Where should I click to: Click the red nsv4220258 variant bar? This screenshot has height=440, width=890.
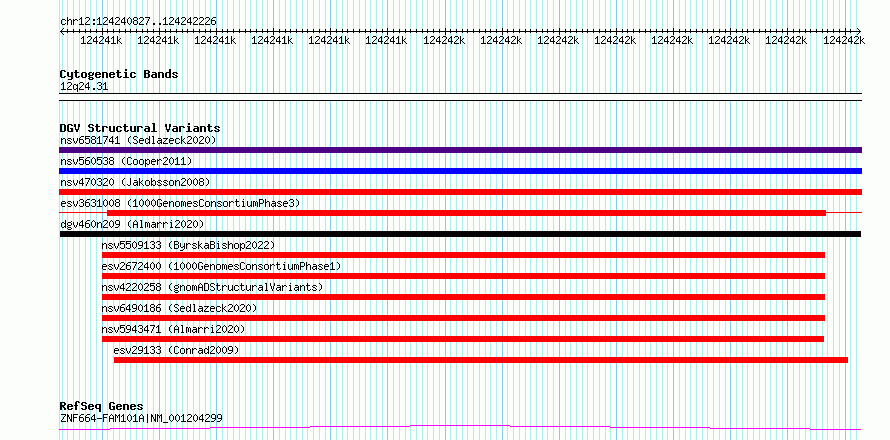pyautogui.click(x=463, y=297)
